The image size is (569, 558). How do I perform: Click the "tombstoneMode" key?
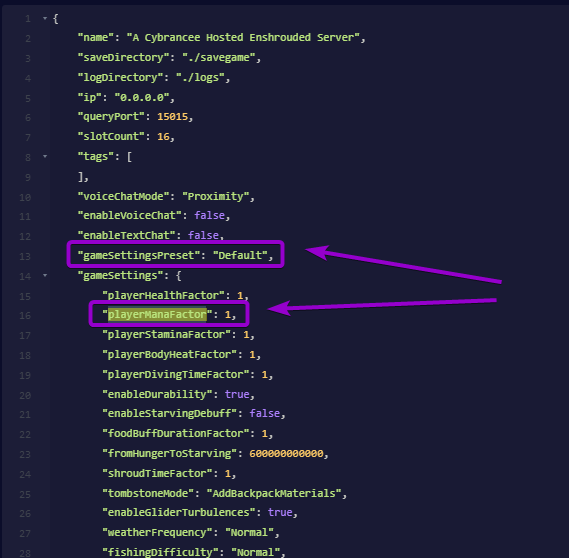[148, 493]
